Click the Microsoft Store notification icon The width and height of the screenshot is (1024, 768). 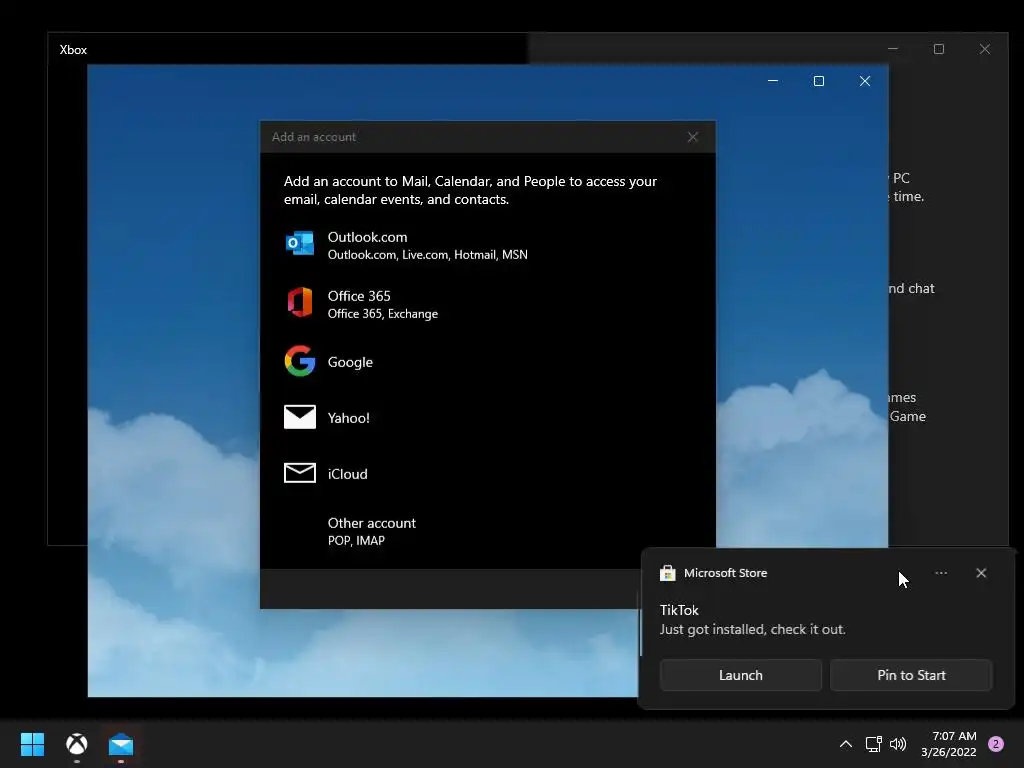coord(667,573)
